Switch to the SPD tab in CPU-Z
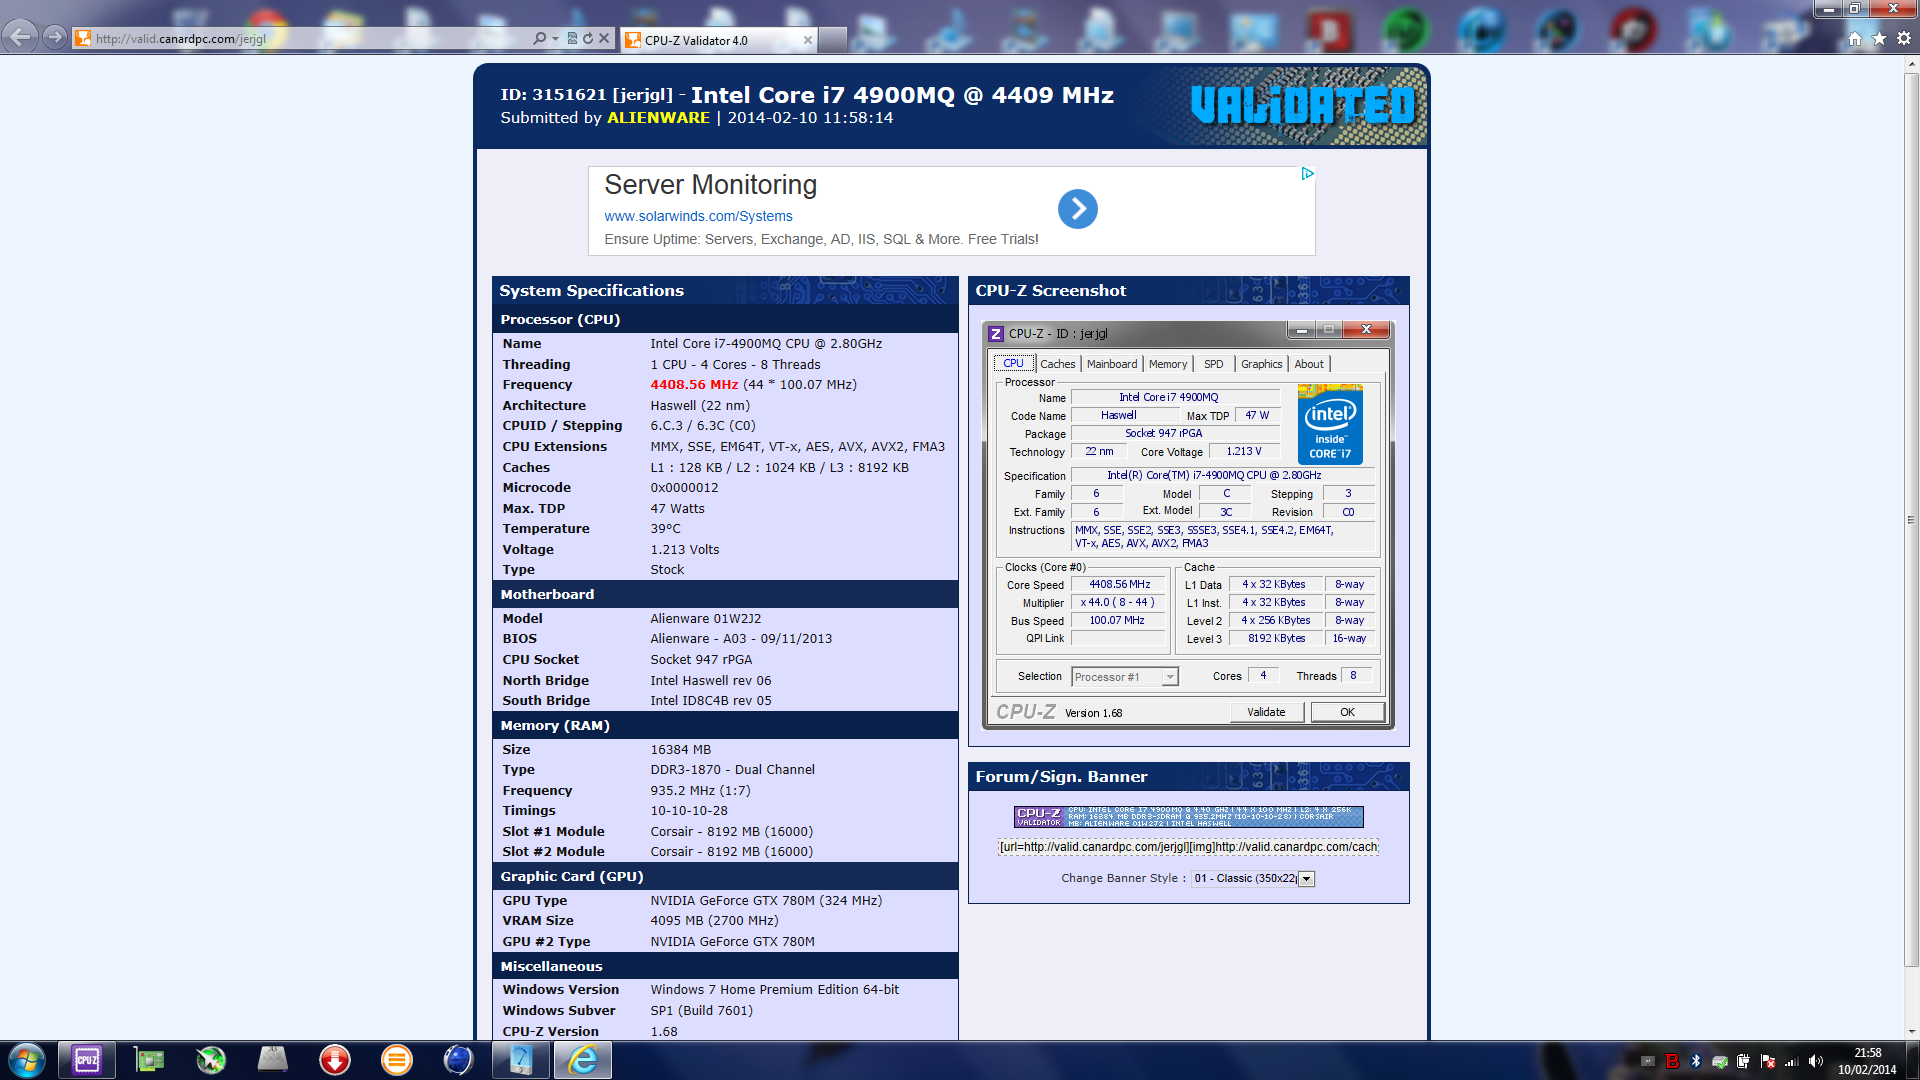The width and height of the screenshot is (1920, 1080). [x=1213, y=364]
